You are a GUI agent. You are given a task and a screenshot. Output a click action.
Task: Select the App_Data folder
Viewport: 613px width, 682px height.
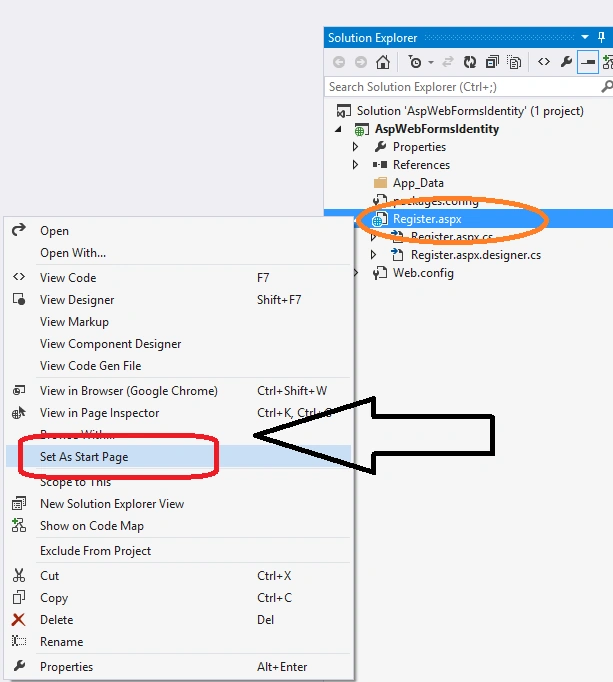418,183
